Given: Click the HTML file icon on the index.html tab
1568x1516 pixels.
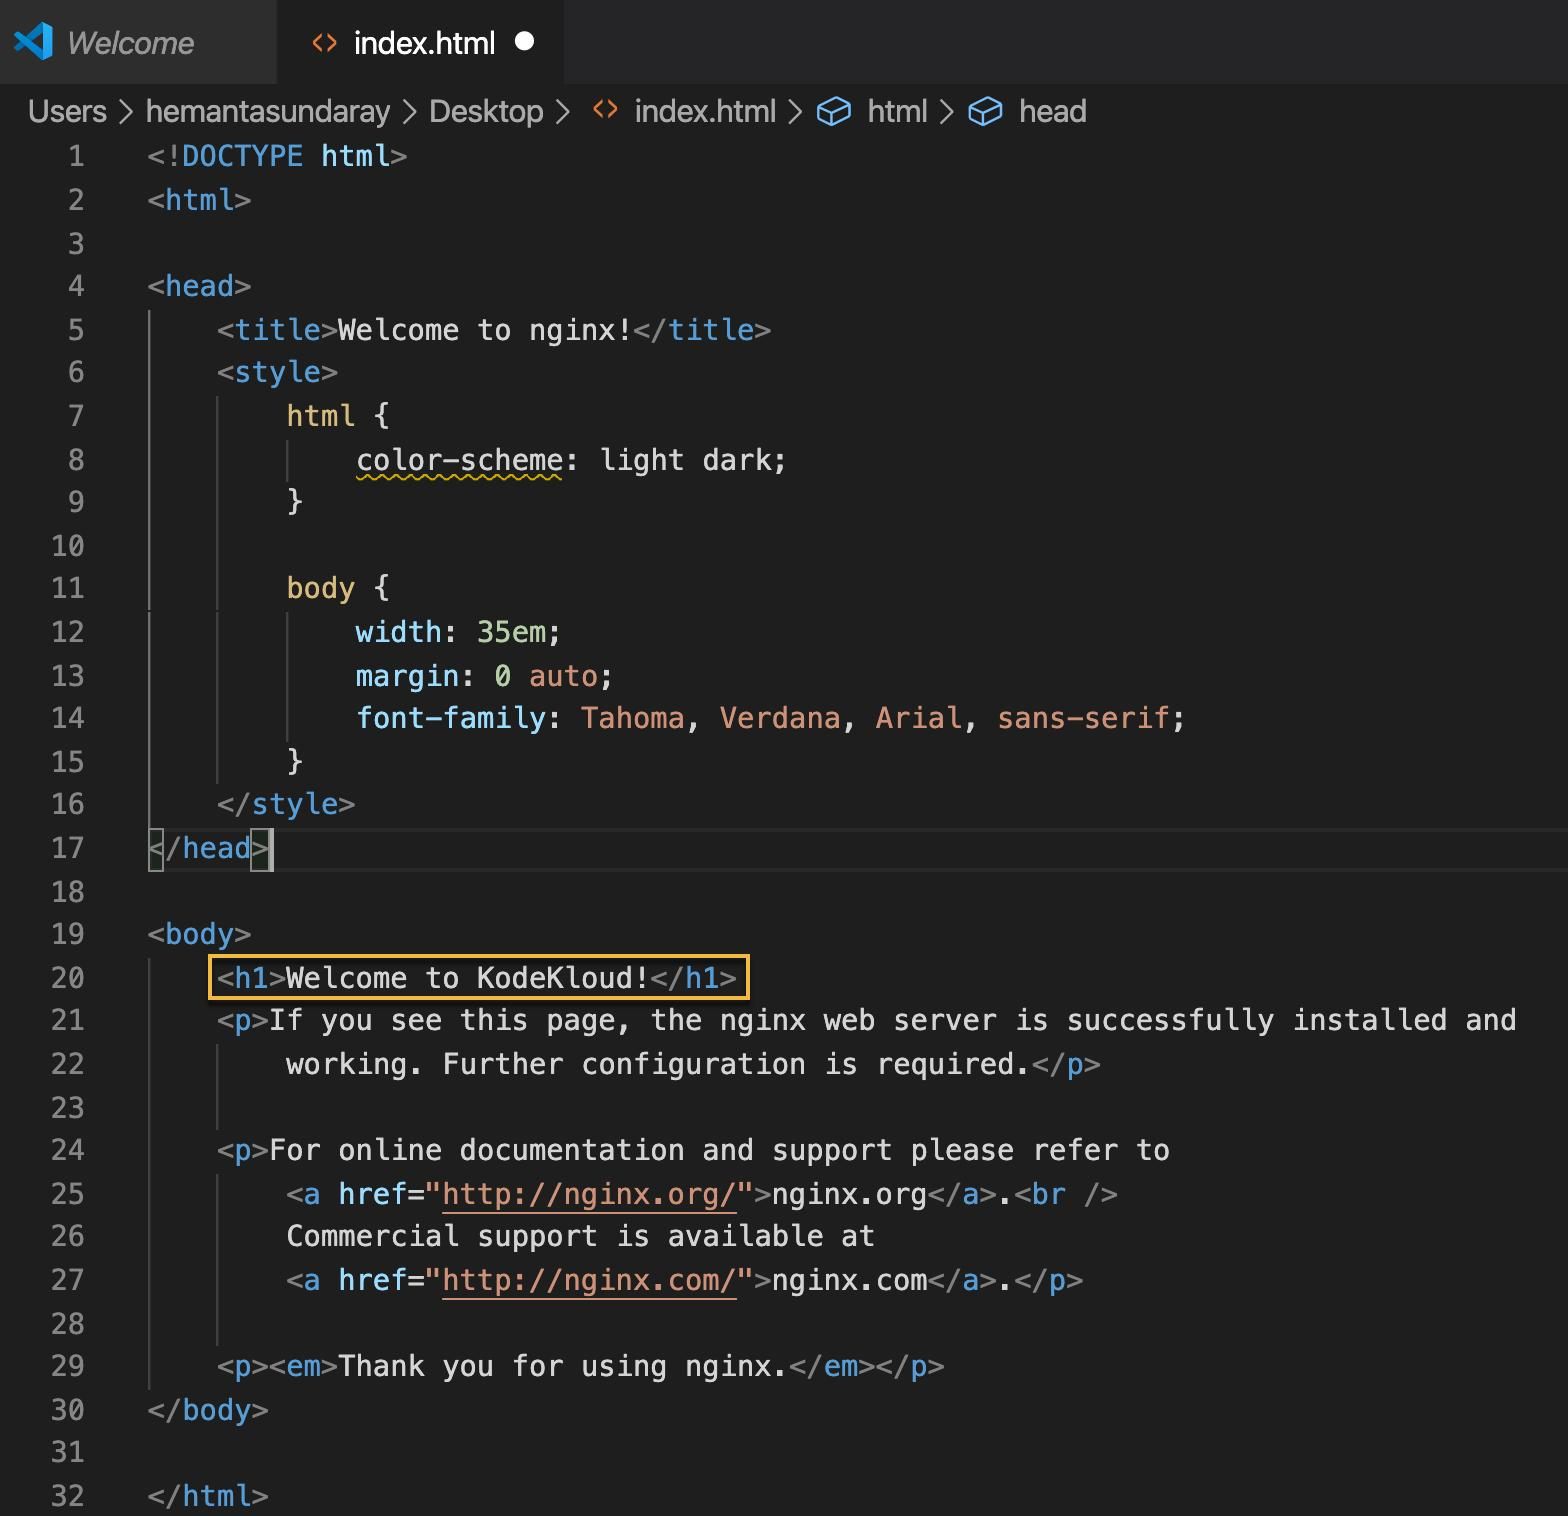Looking at the screenshot, I should pyautogui.click(x=325, y=43).
